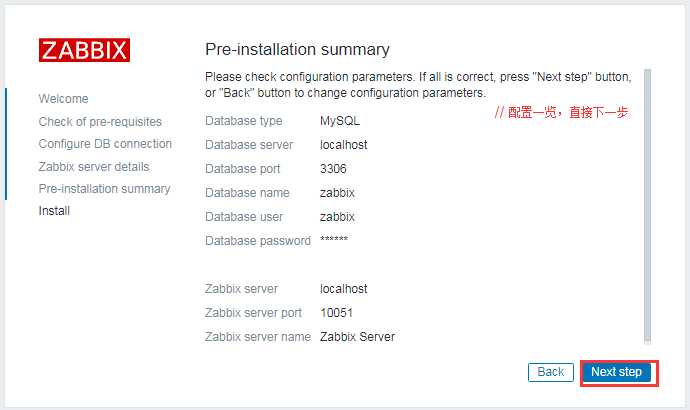
Task: Select the Welcome step in sidebar
Action: pyautogui.click(x=63, y=99)
